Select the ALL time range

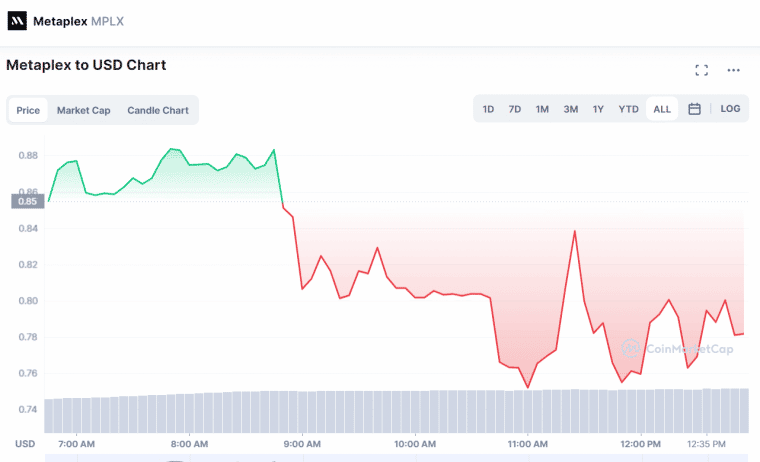tap(662, 109)
